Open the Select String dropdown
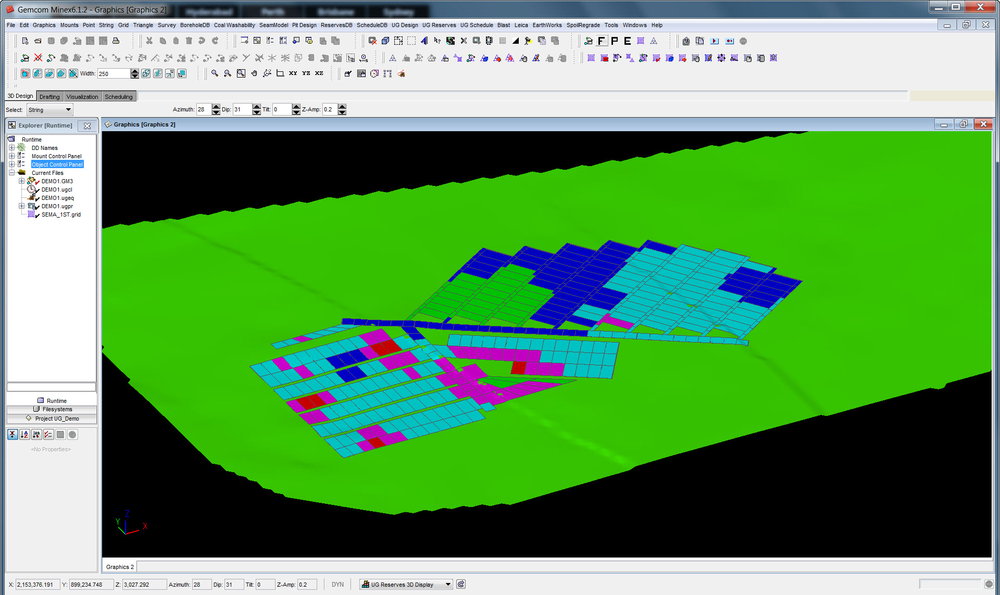1000x595 pixels. point(49,109)
